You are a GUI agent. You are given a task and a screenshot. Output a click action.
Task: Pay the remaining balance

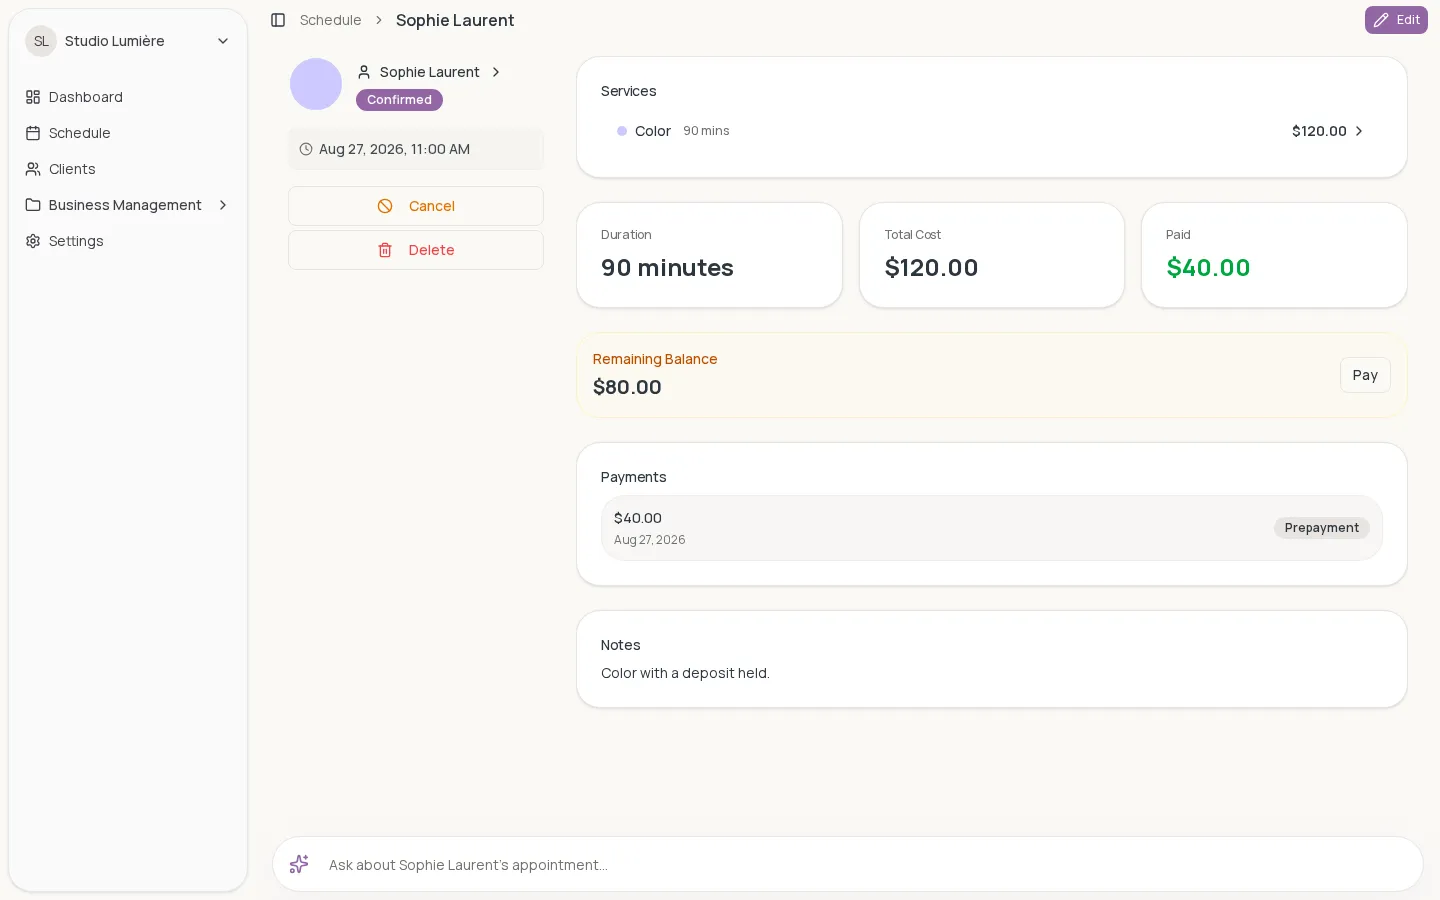(x=1365, y=375)
